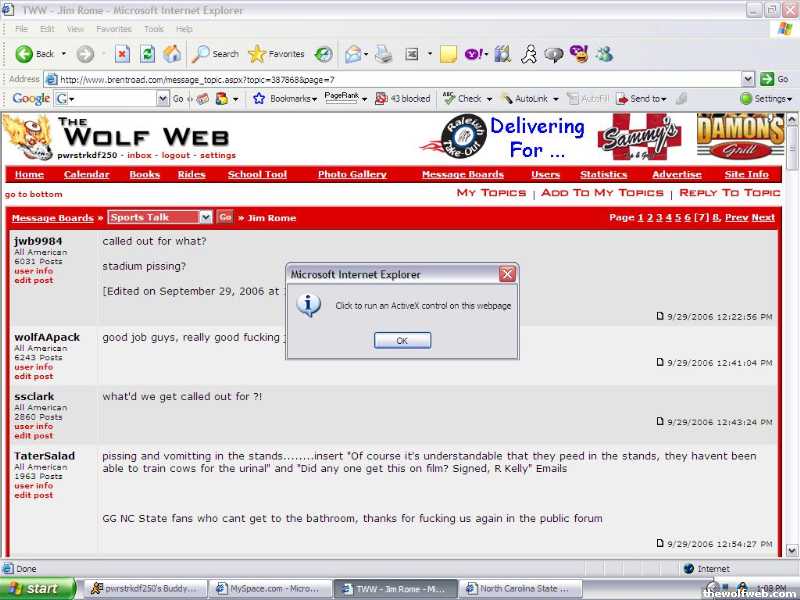Click the Google toolbar search field
The image size is (800, 600).
click(112, 99)
